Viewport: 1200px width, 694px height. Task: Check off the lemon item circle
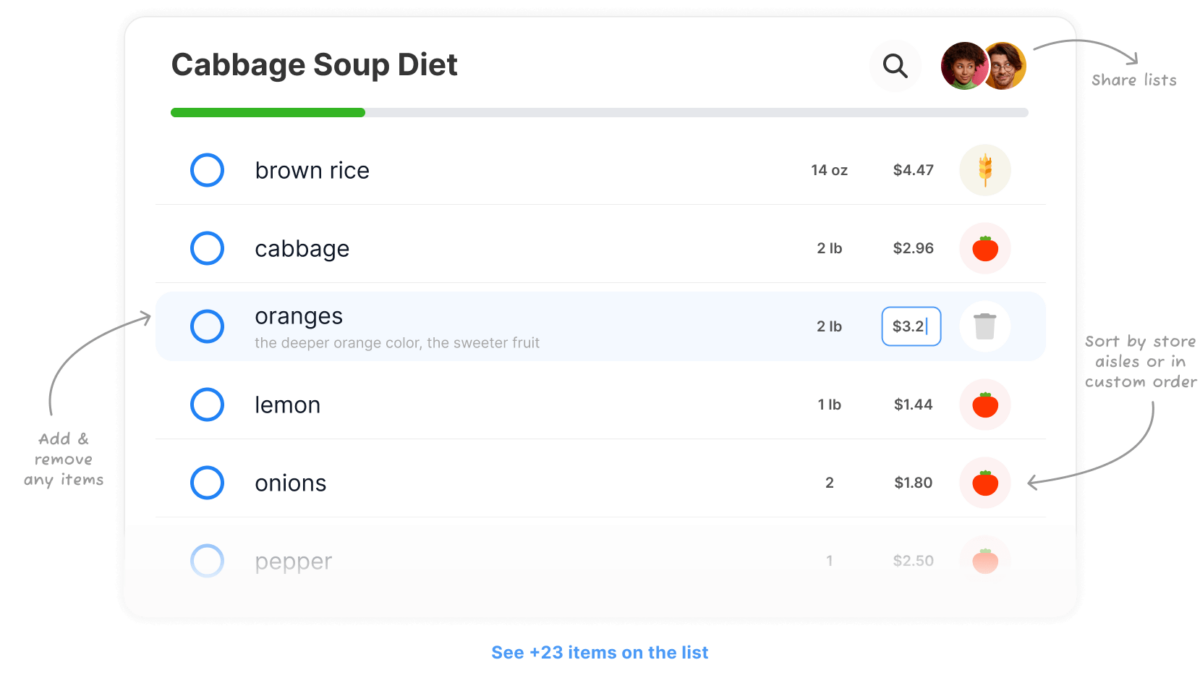pos(207,405)
